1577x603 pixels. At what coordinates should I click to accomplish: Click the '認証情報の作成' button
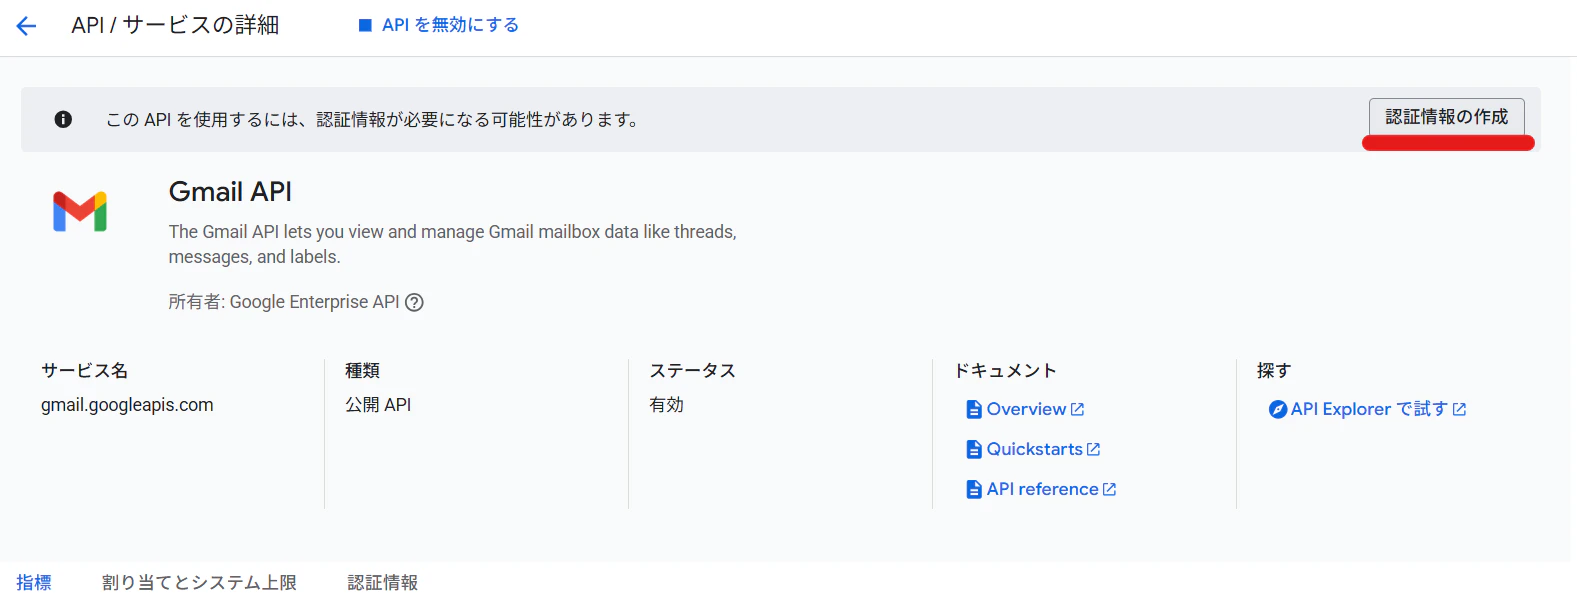pyautogui.click(x=1446, y=117)
